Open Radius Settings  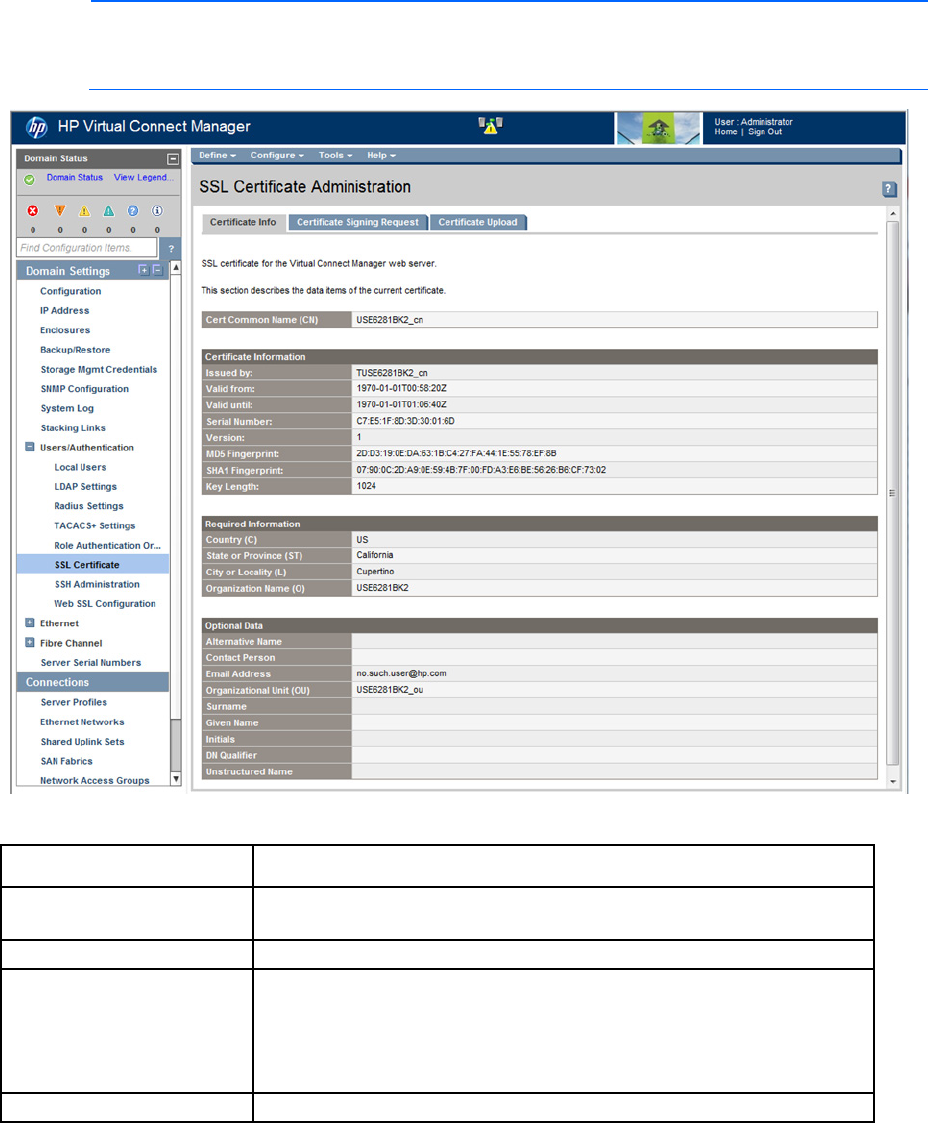[89, 506]
